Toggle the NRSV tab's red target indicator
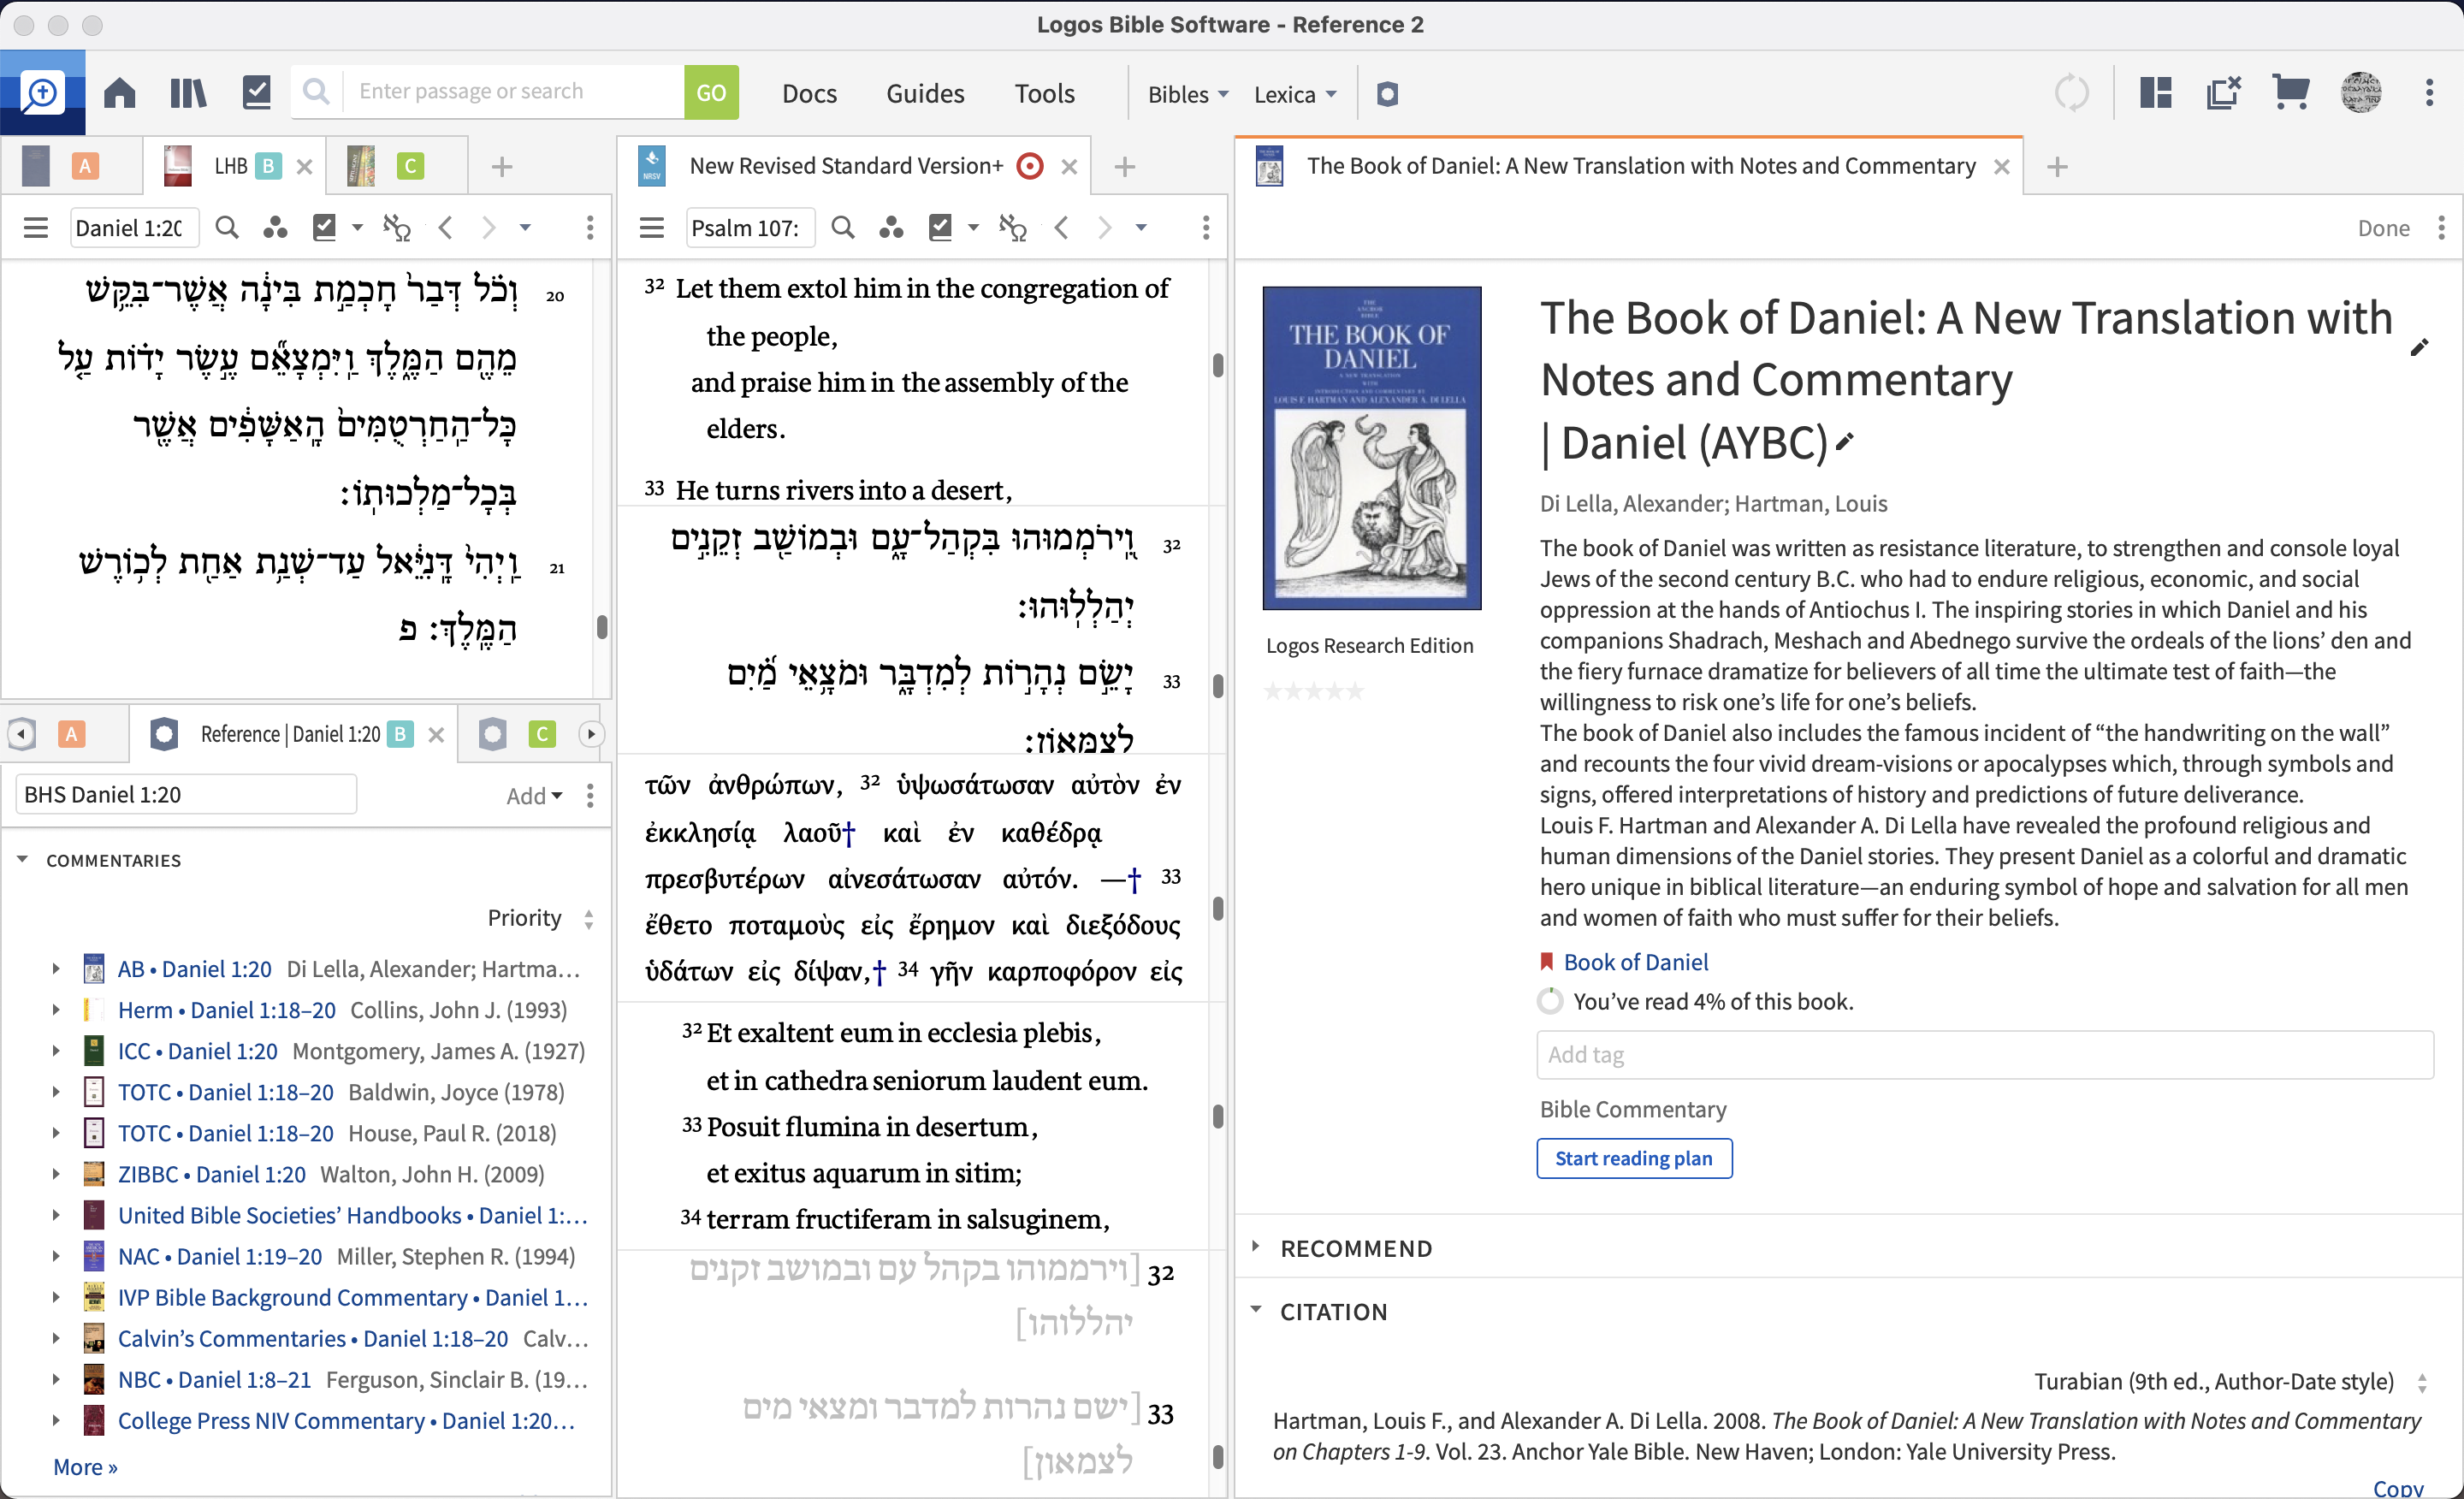This screenshot has width=2464, height=1499. 1030,166
